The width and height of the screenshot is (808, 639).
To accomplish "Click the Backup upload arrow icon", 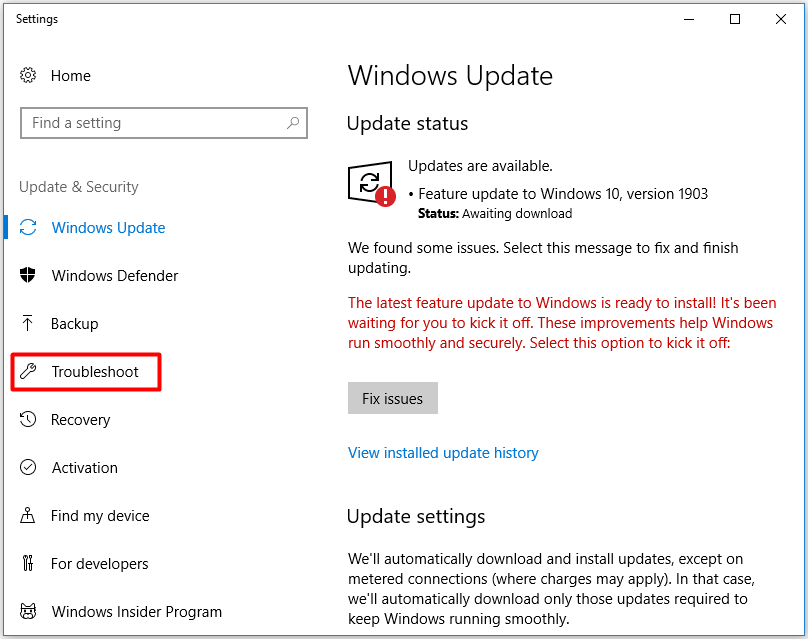I will [28, 323].
